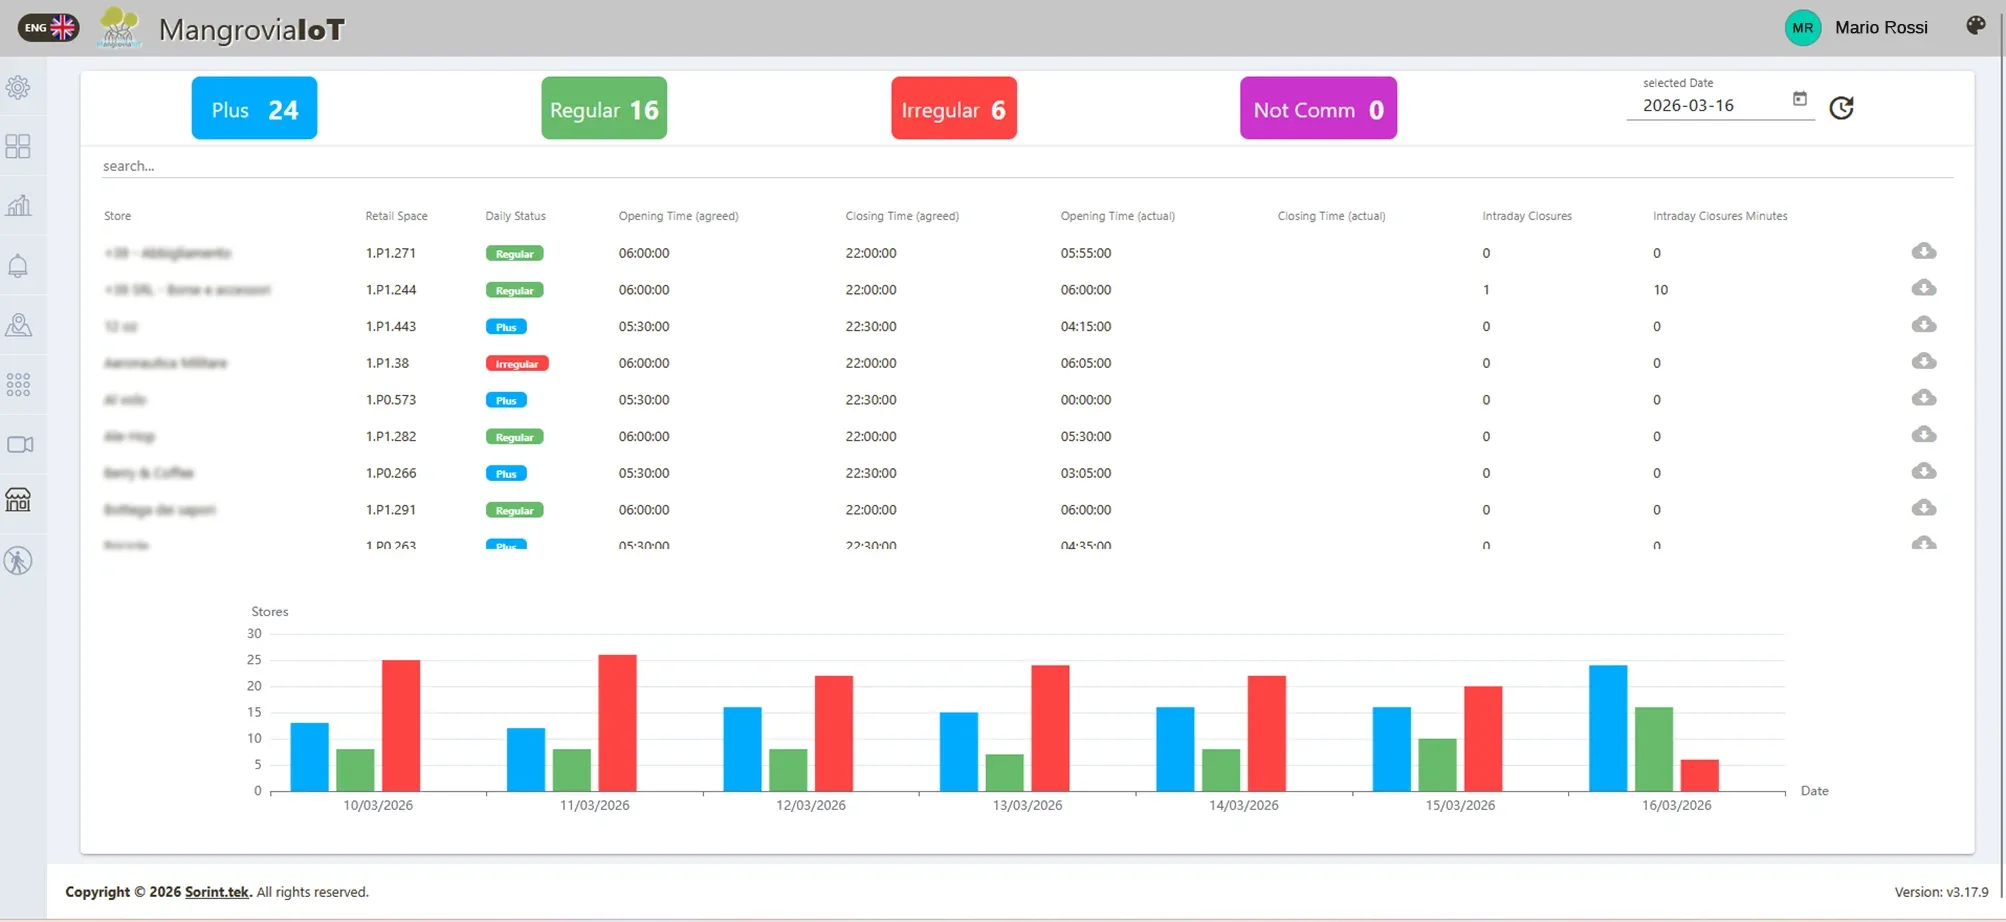Follow the Sorint.tek footer link
The height and width of the screenshot is (922, 2006).
[216, 892]
